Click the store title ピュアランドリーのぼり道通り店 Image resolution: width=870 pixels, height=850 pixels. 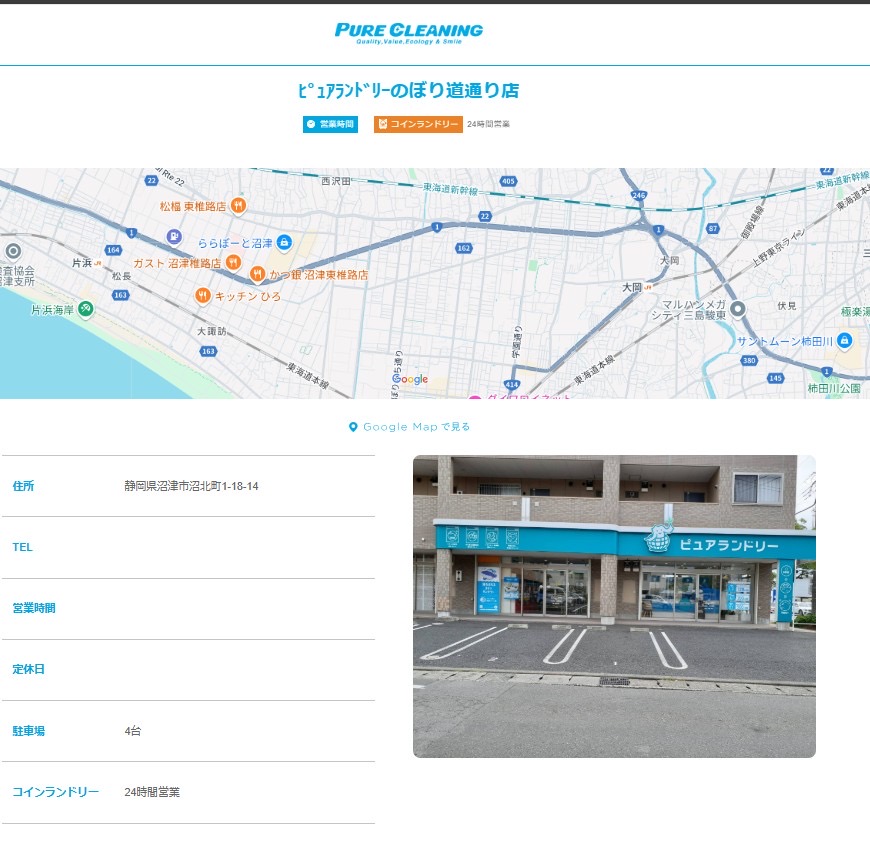(408, 90)
